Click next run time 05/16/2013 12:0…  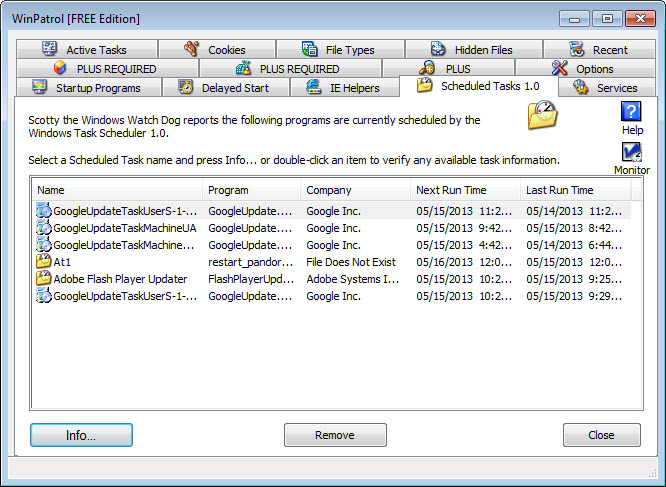click(x=464, y=262)
